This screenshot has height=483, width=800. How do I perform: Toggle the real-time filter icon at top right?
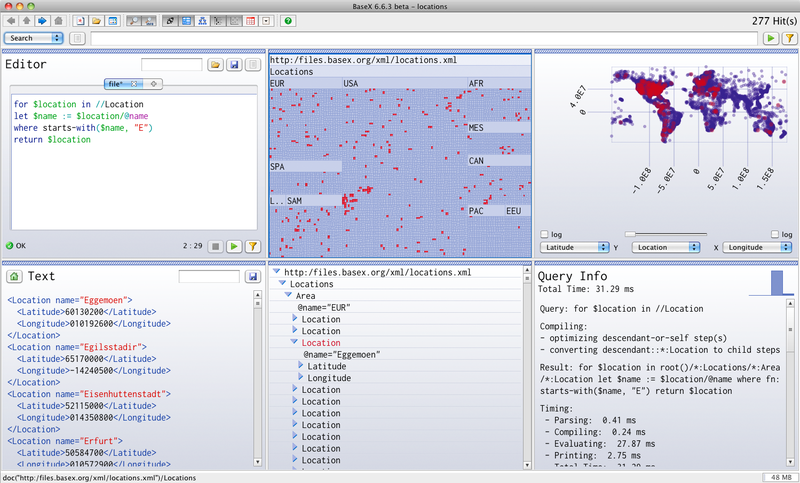pos(789,38)
